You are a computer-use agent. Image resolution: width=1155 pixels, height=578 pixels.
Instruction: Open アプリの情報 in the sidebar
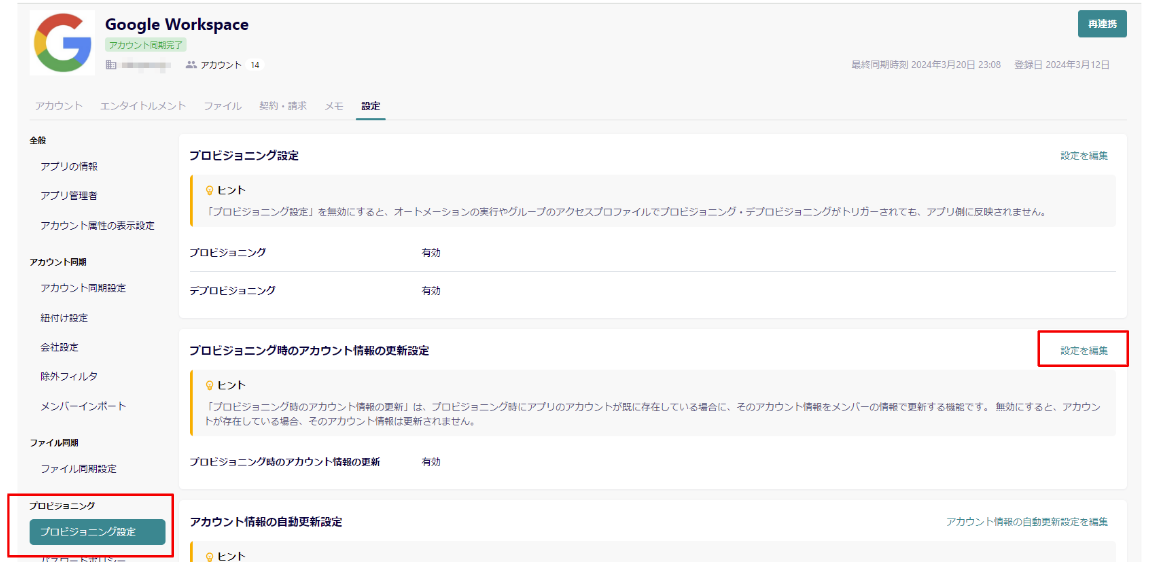[x=69, y=166]
